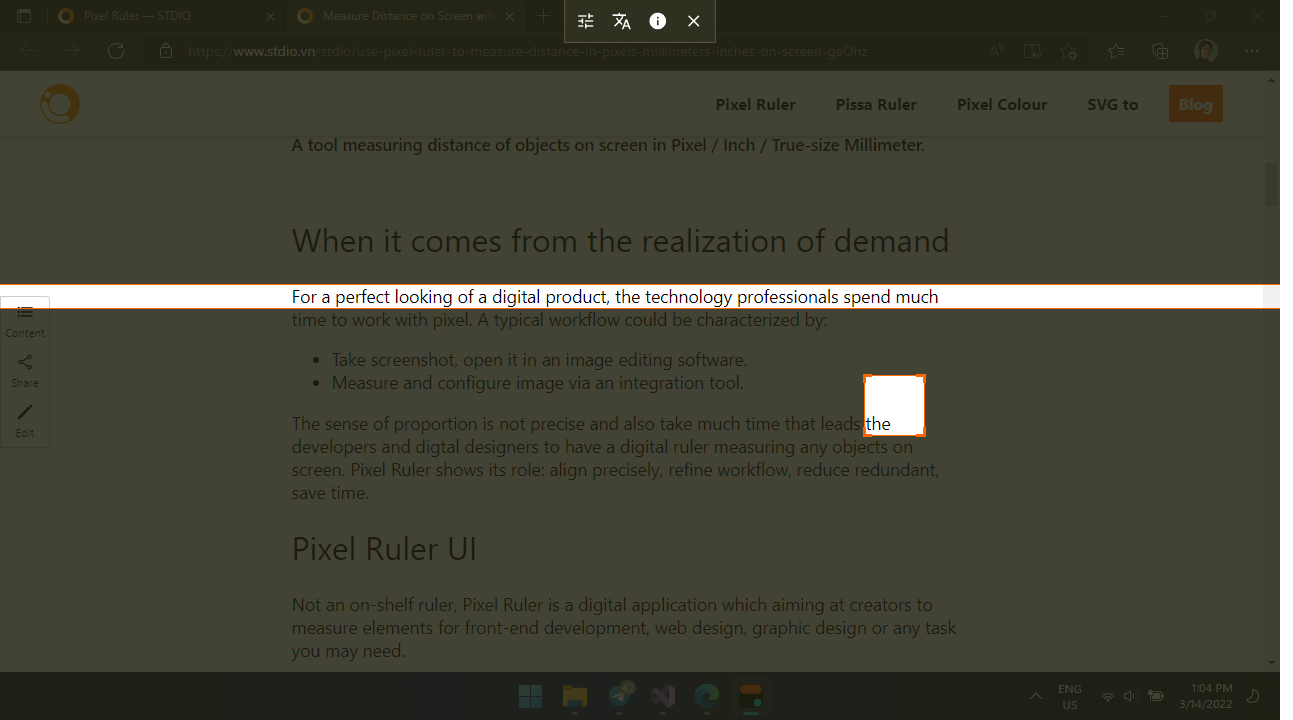Image resolution: width=1293 pixels, height=720 pixels.
Task: Go back to the previous page
Action: pos(28,51)
